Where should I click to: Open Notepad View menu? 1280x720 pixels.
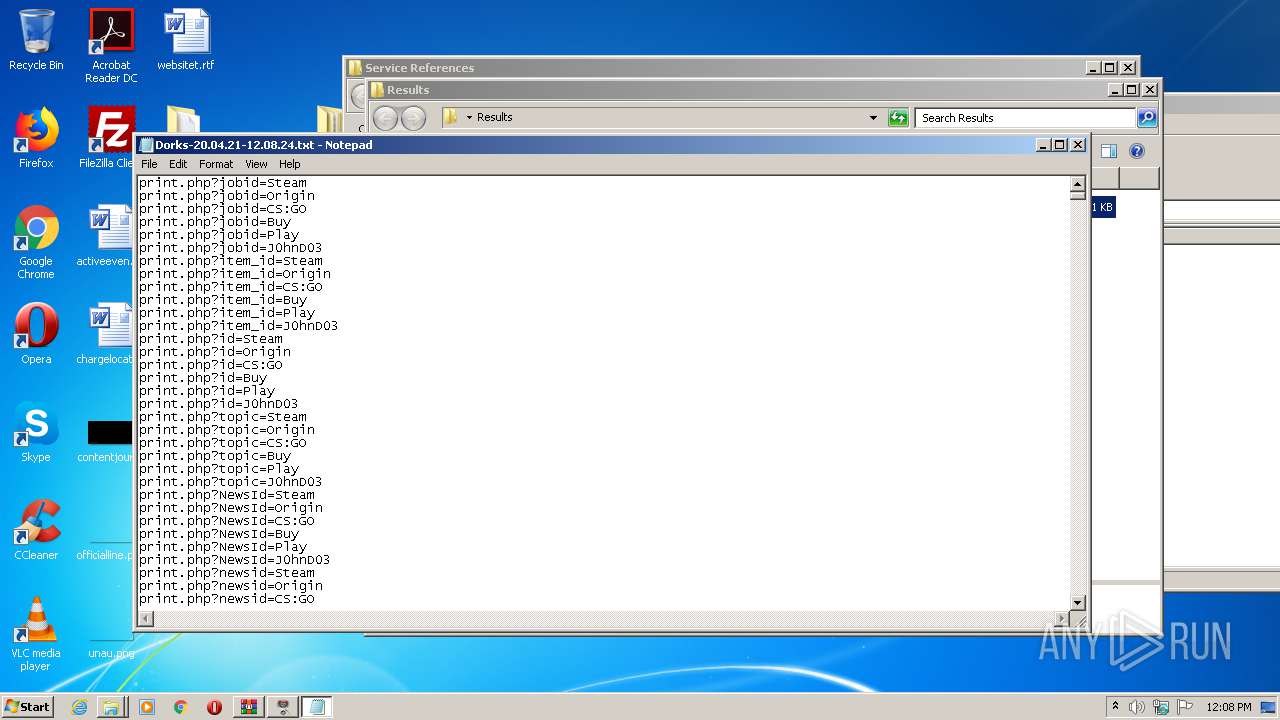(x=256, y=164)
